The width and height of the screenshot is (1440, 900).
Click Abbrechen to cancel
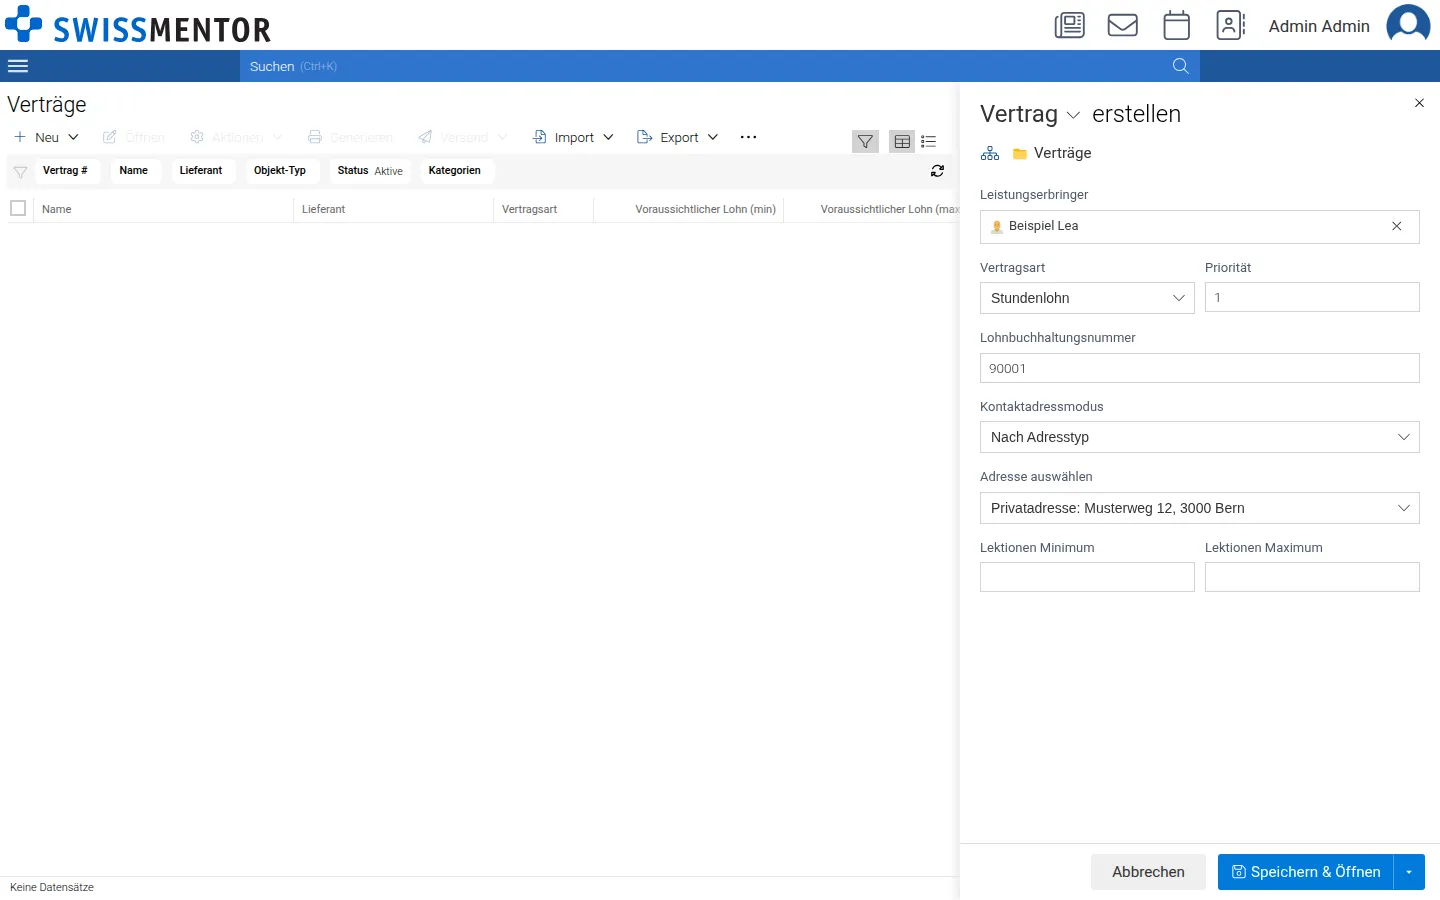point(1148,872)
